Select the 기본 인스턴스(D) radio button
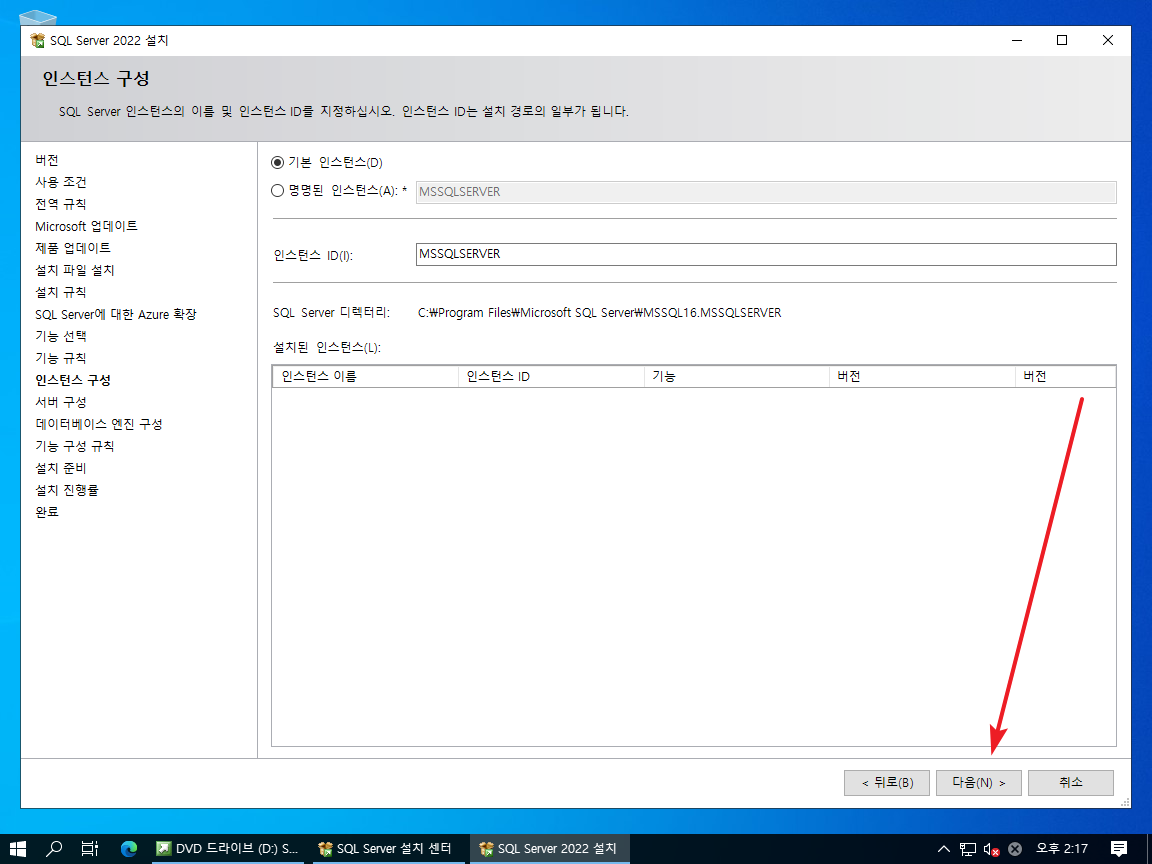The height and width of the screenshot is (864, 1152). tap(278, 162)
